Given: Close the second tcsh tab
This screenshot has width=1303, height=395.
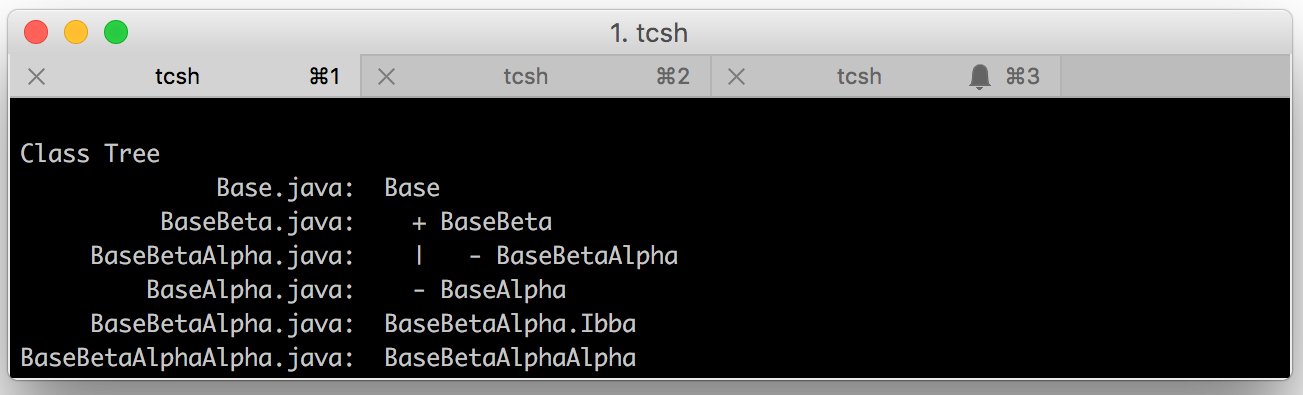Looking at the screenshot, I should 387,76.
